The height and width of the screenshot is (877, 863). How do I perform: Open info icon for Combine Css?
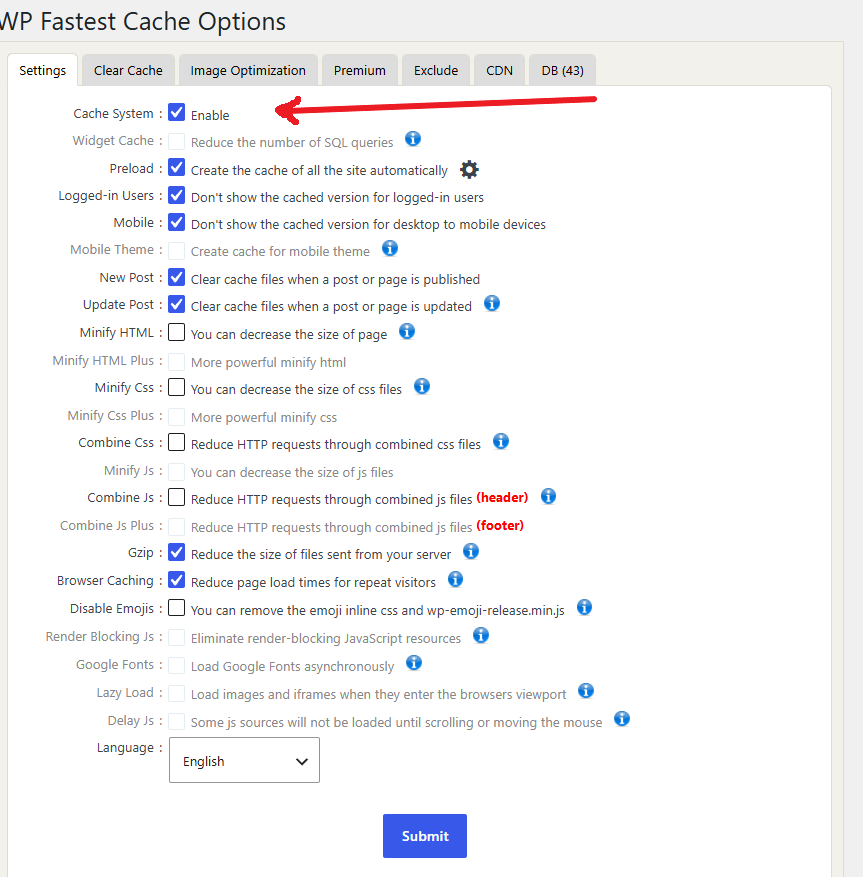pyautogui.click(x=501, y=441)
